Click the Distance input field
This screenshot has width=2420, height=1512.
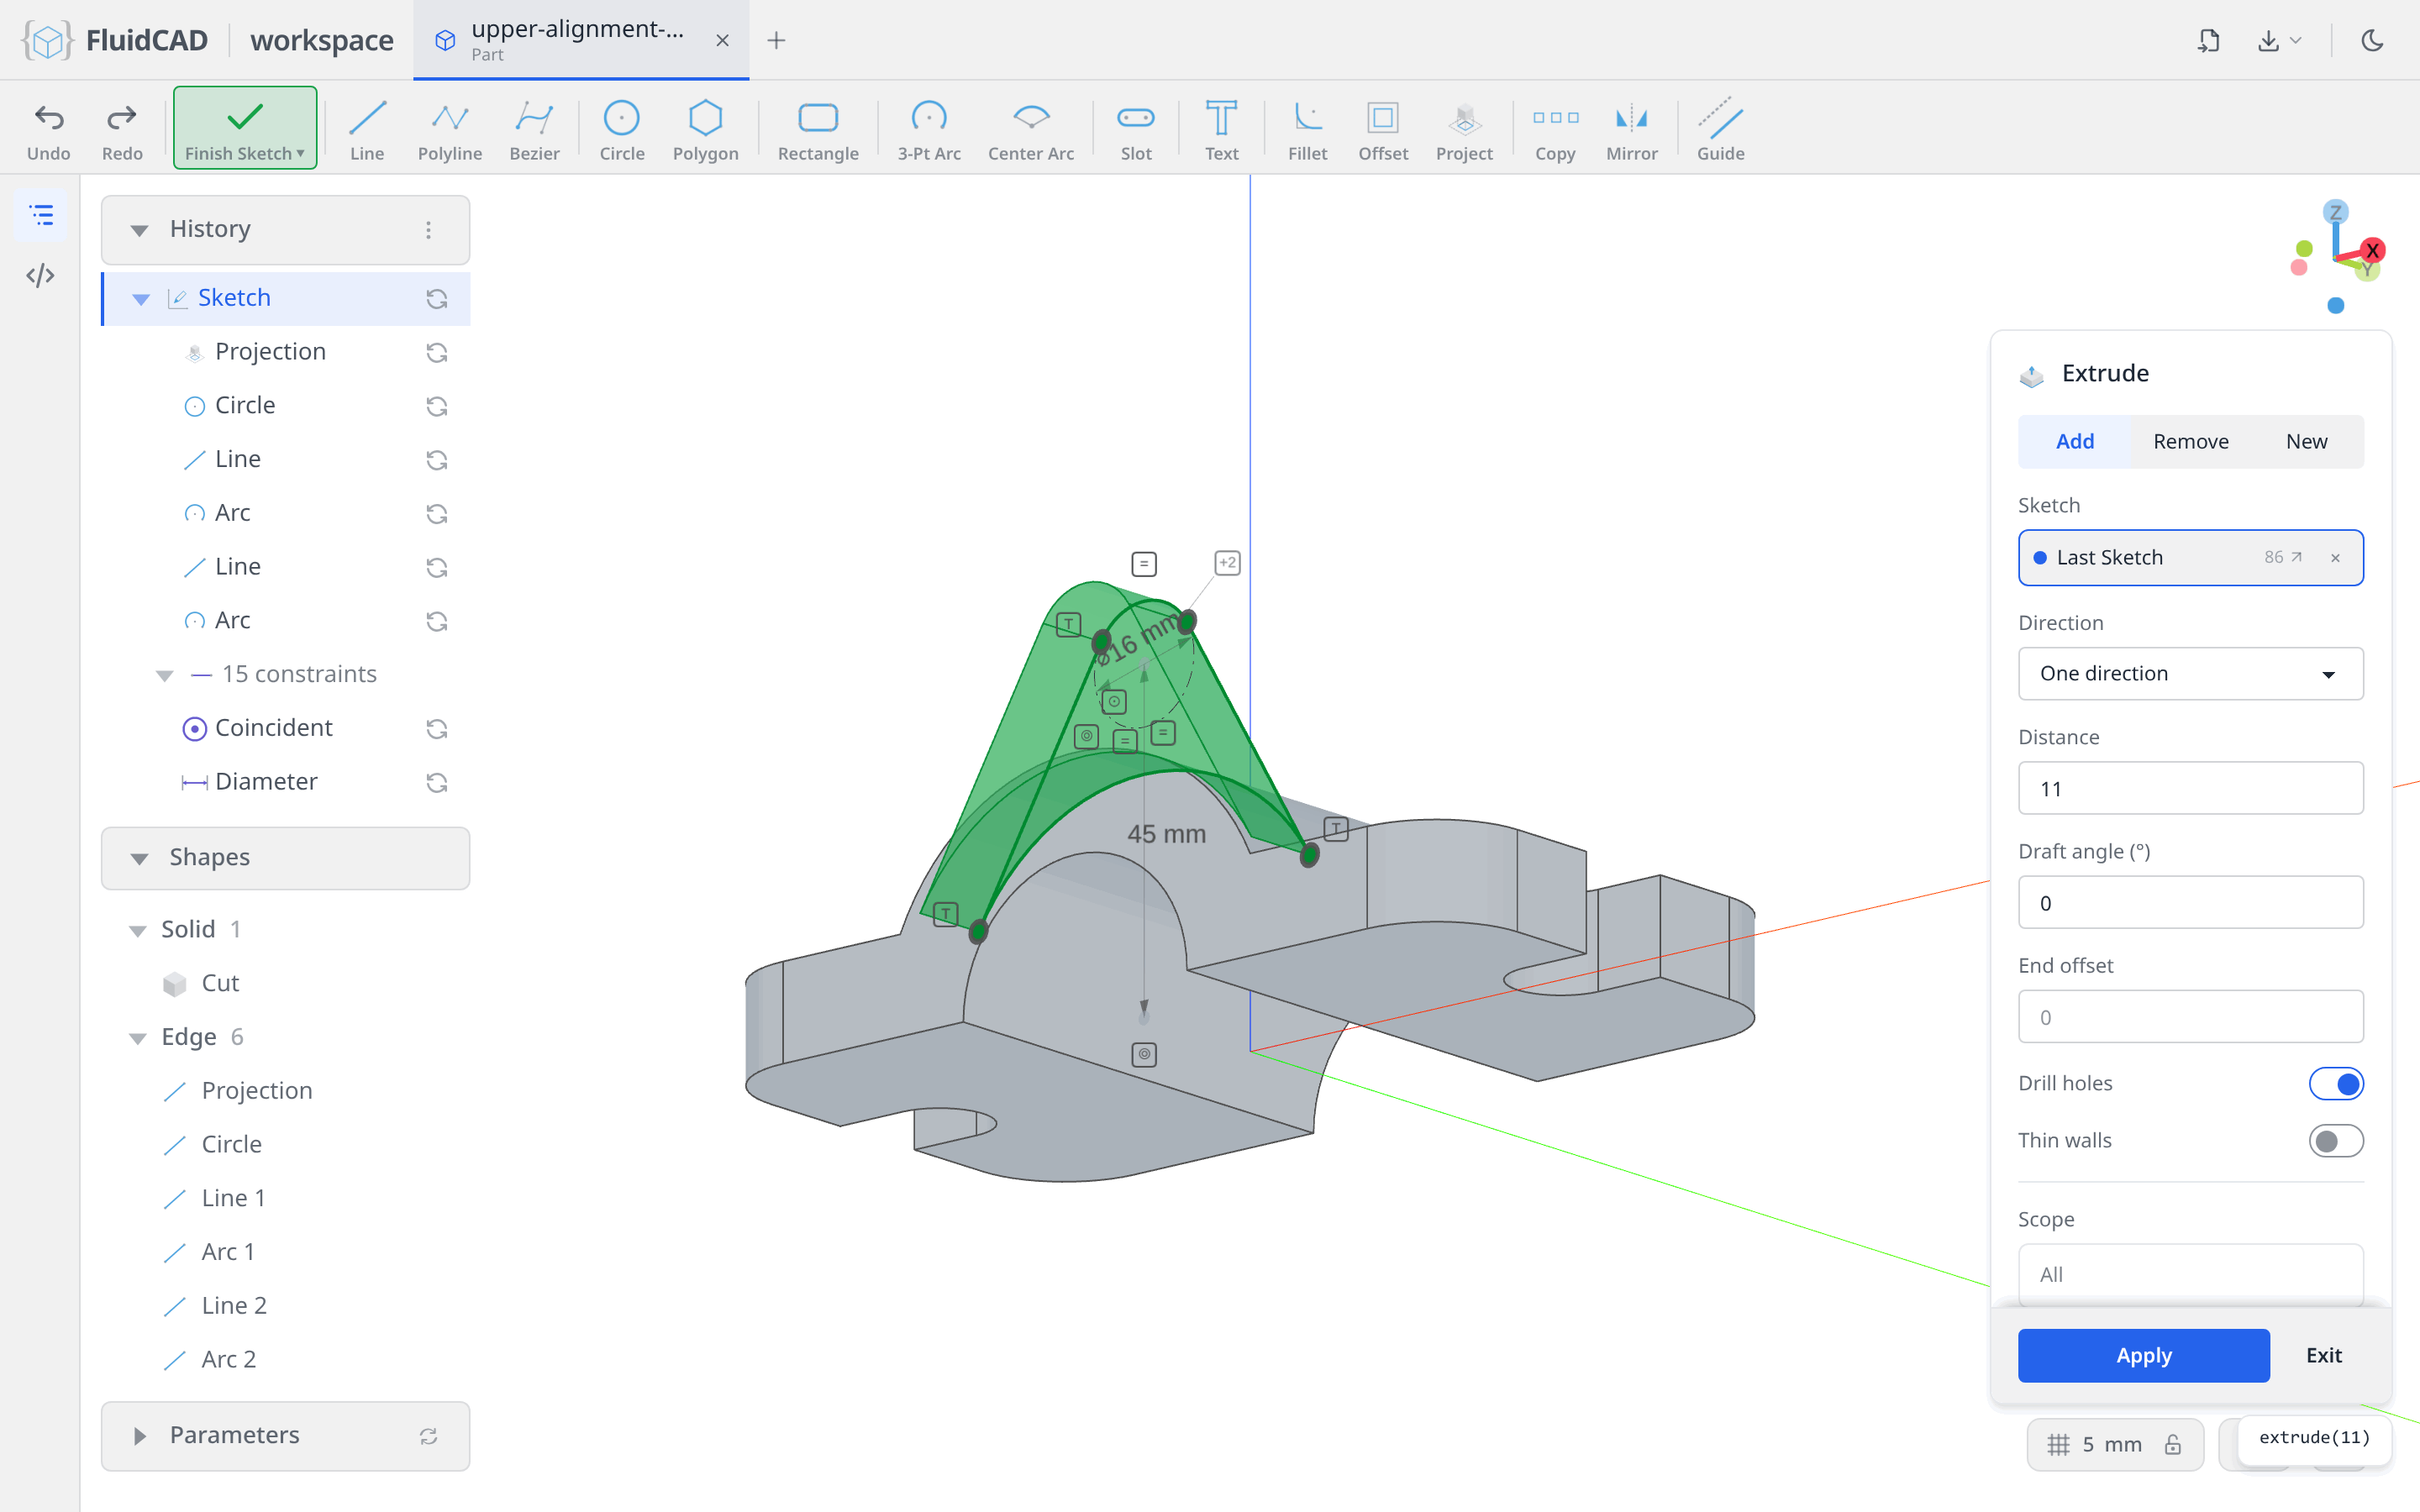point(2190,788)
